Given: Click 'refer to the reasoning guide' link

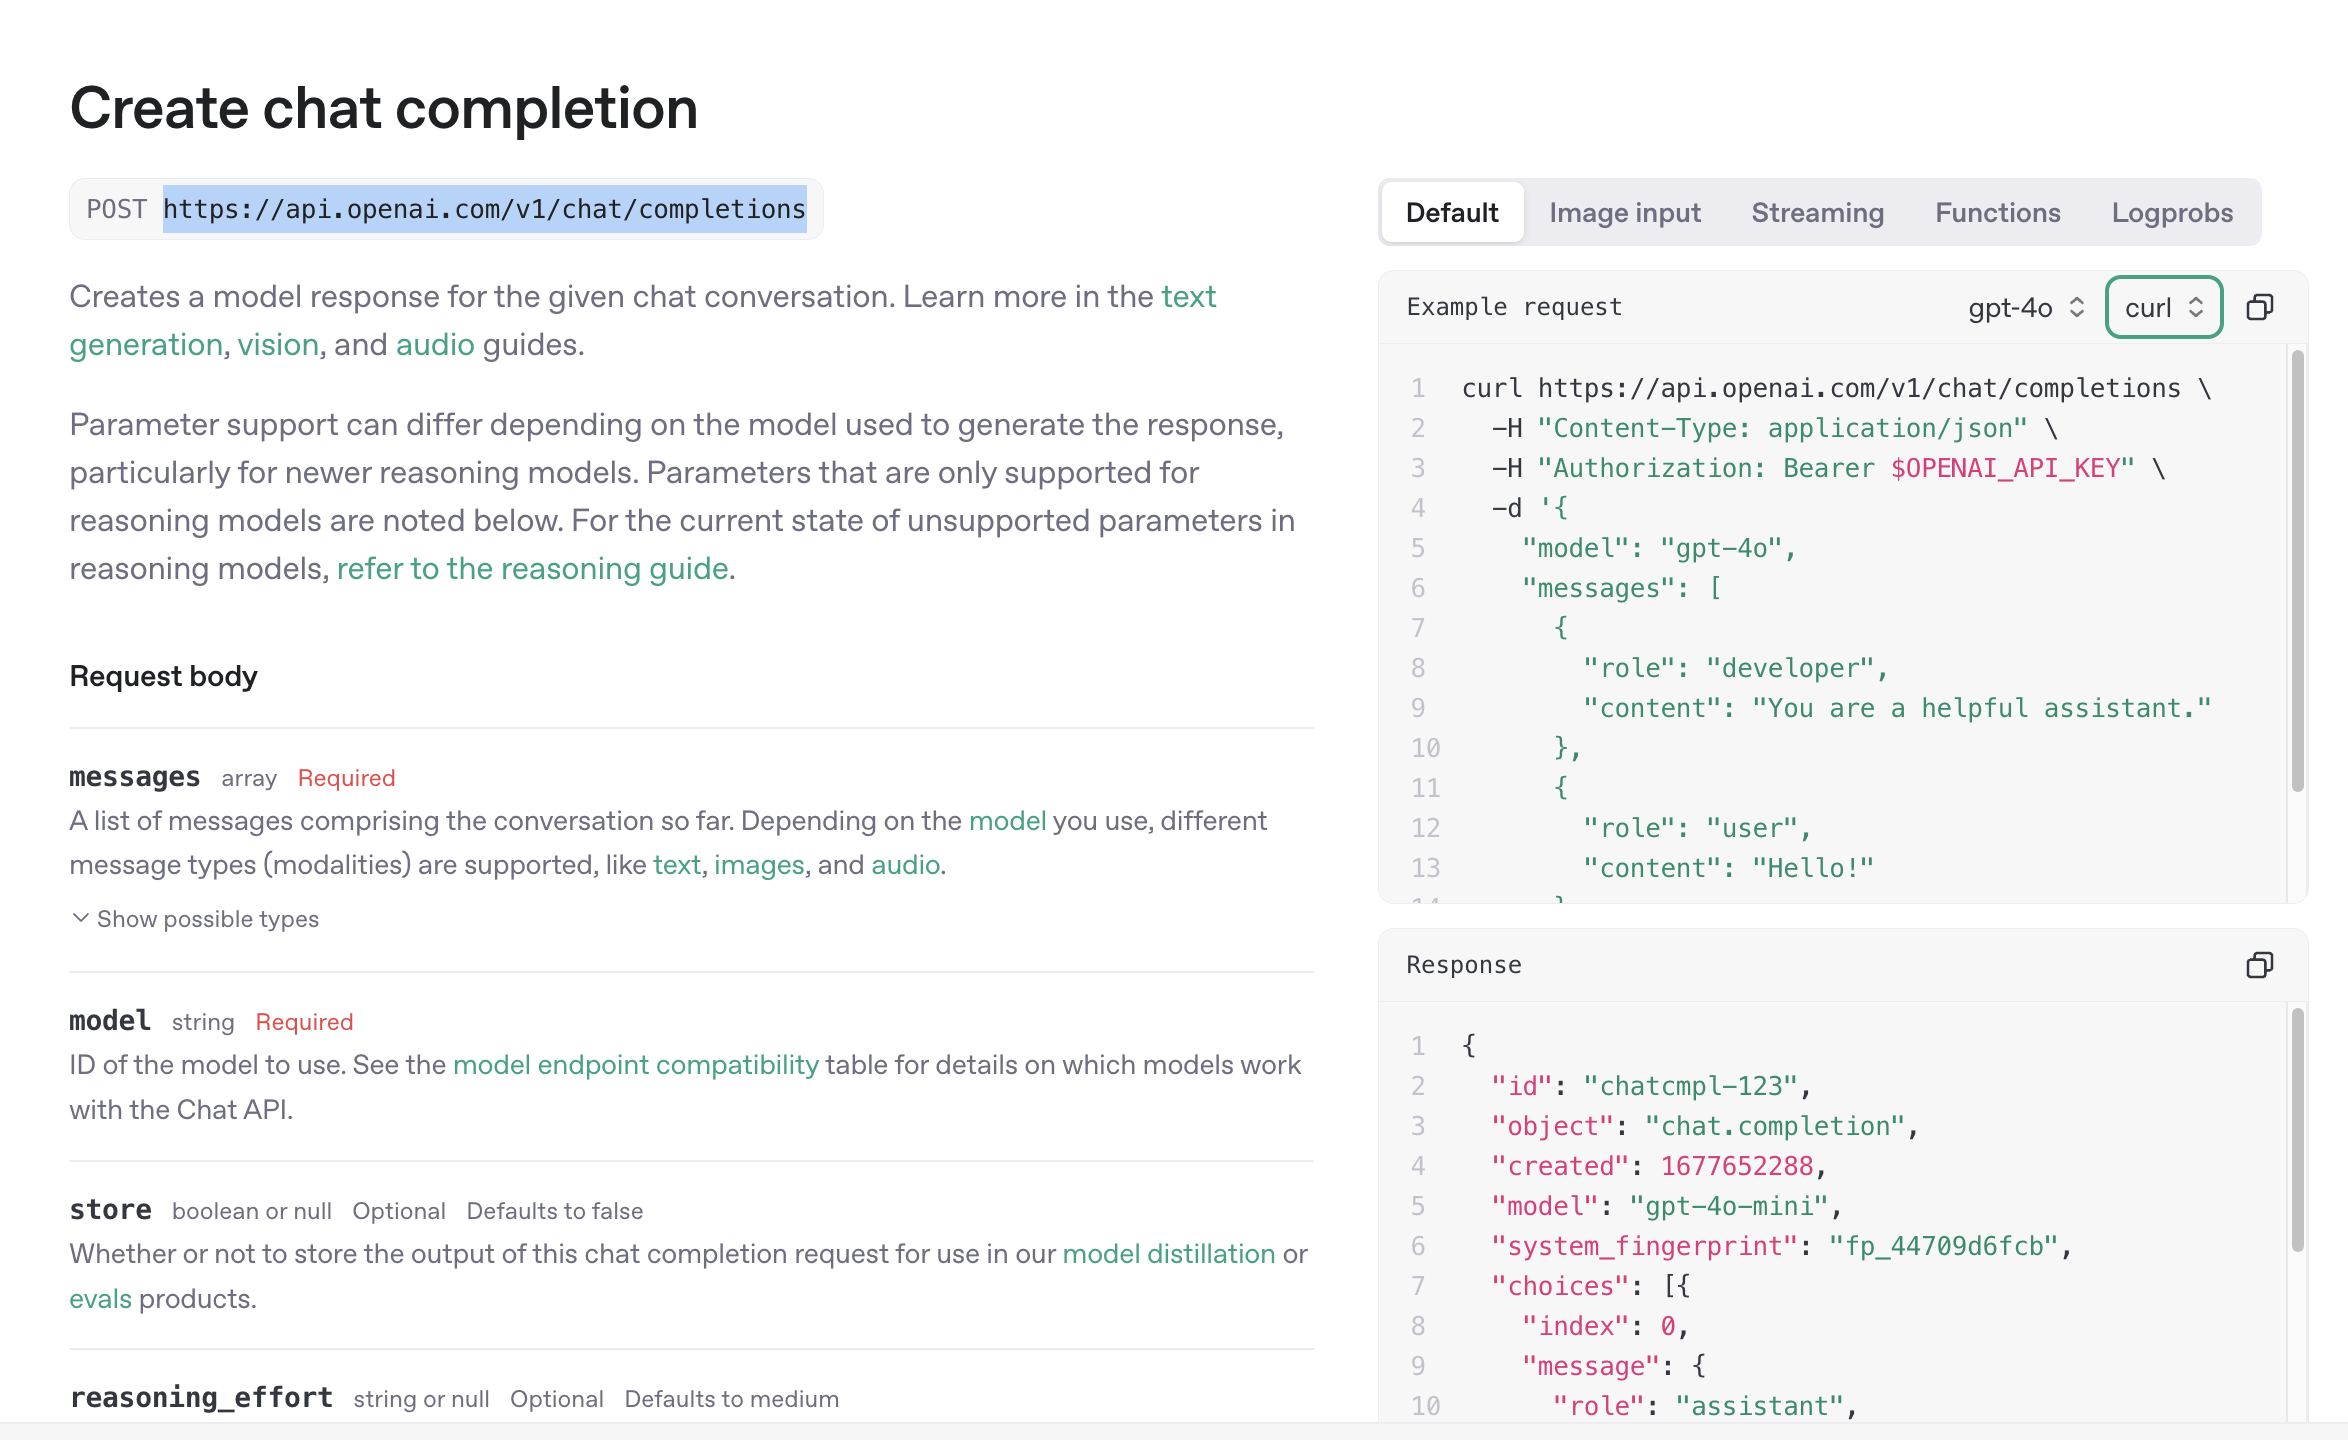Looking at the screenshot, I should click(x=532, y=569).
